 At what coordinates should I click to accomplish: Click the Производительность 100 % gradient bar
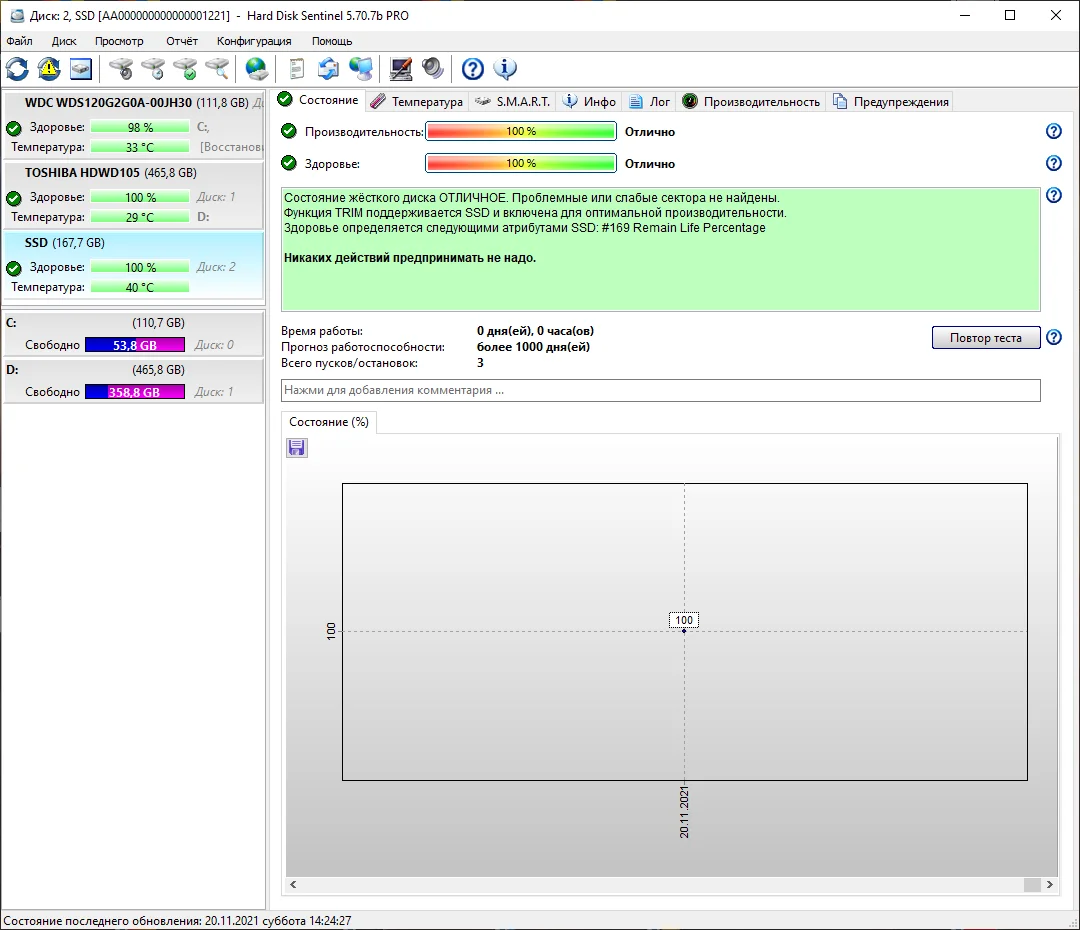521,131
